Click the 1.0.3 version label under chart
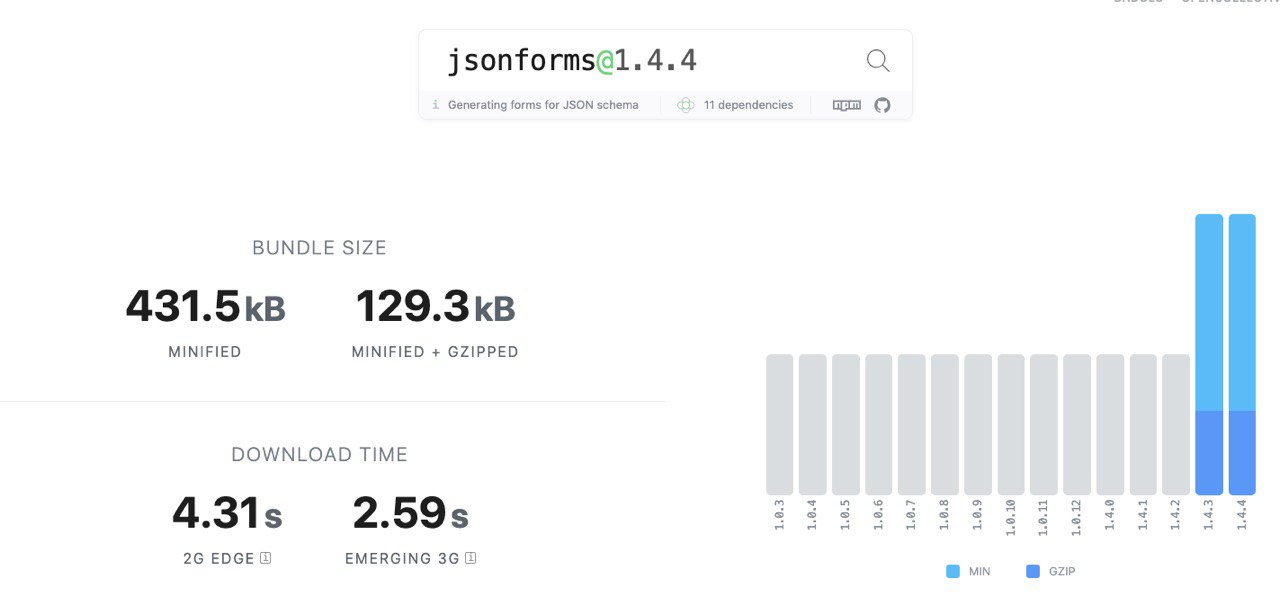This screenshot has width=1280, height=606. 780,515
